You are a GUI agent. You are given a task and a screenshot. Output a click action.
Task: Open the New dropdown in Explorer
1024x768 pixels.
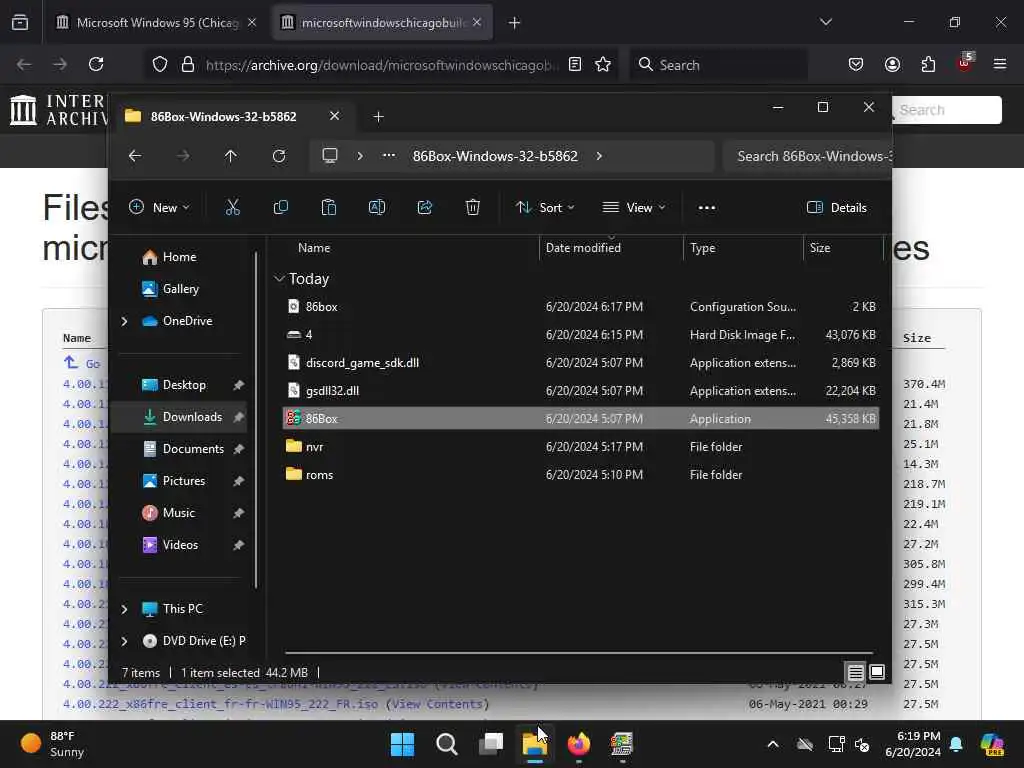click(159, 208)
